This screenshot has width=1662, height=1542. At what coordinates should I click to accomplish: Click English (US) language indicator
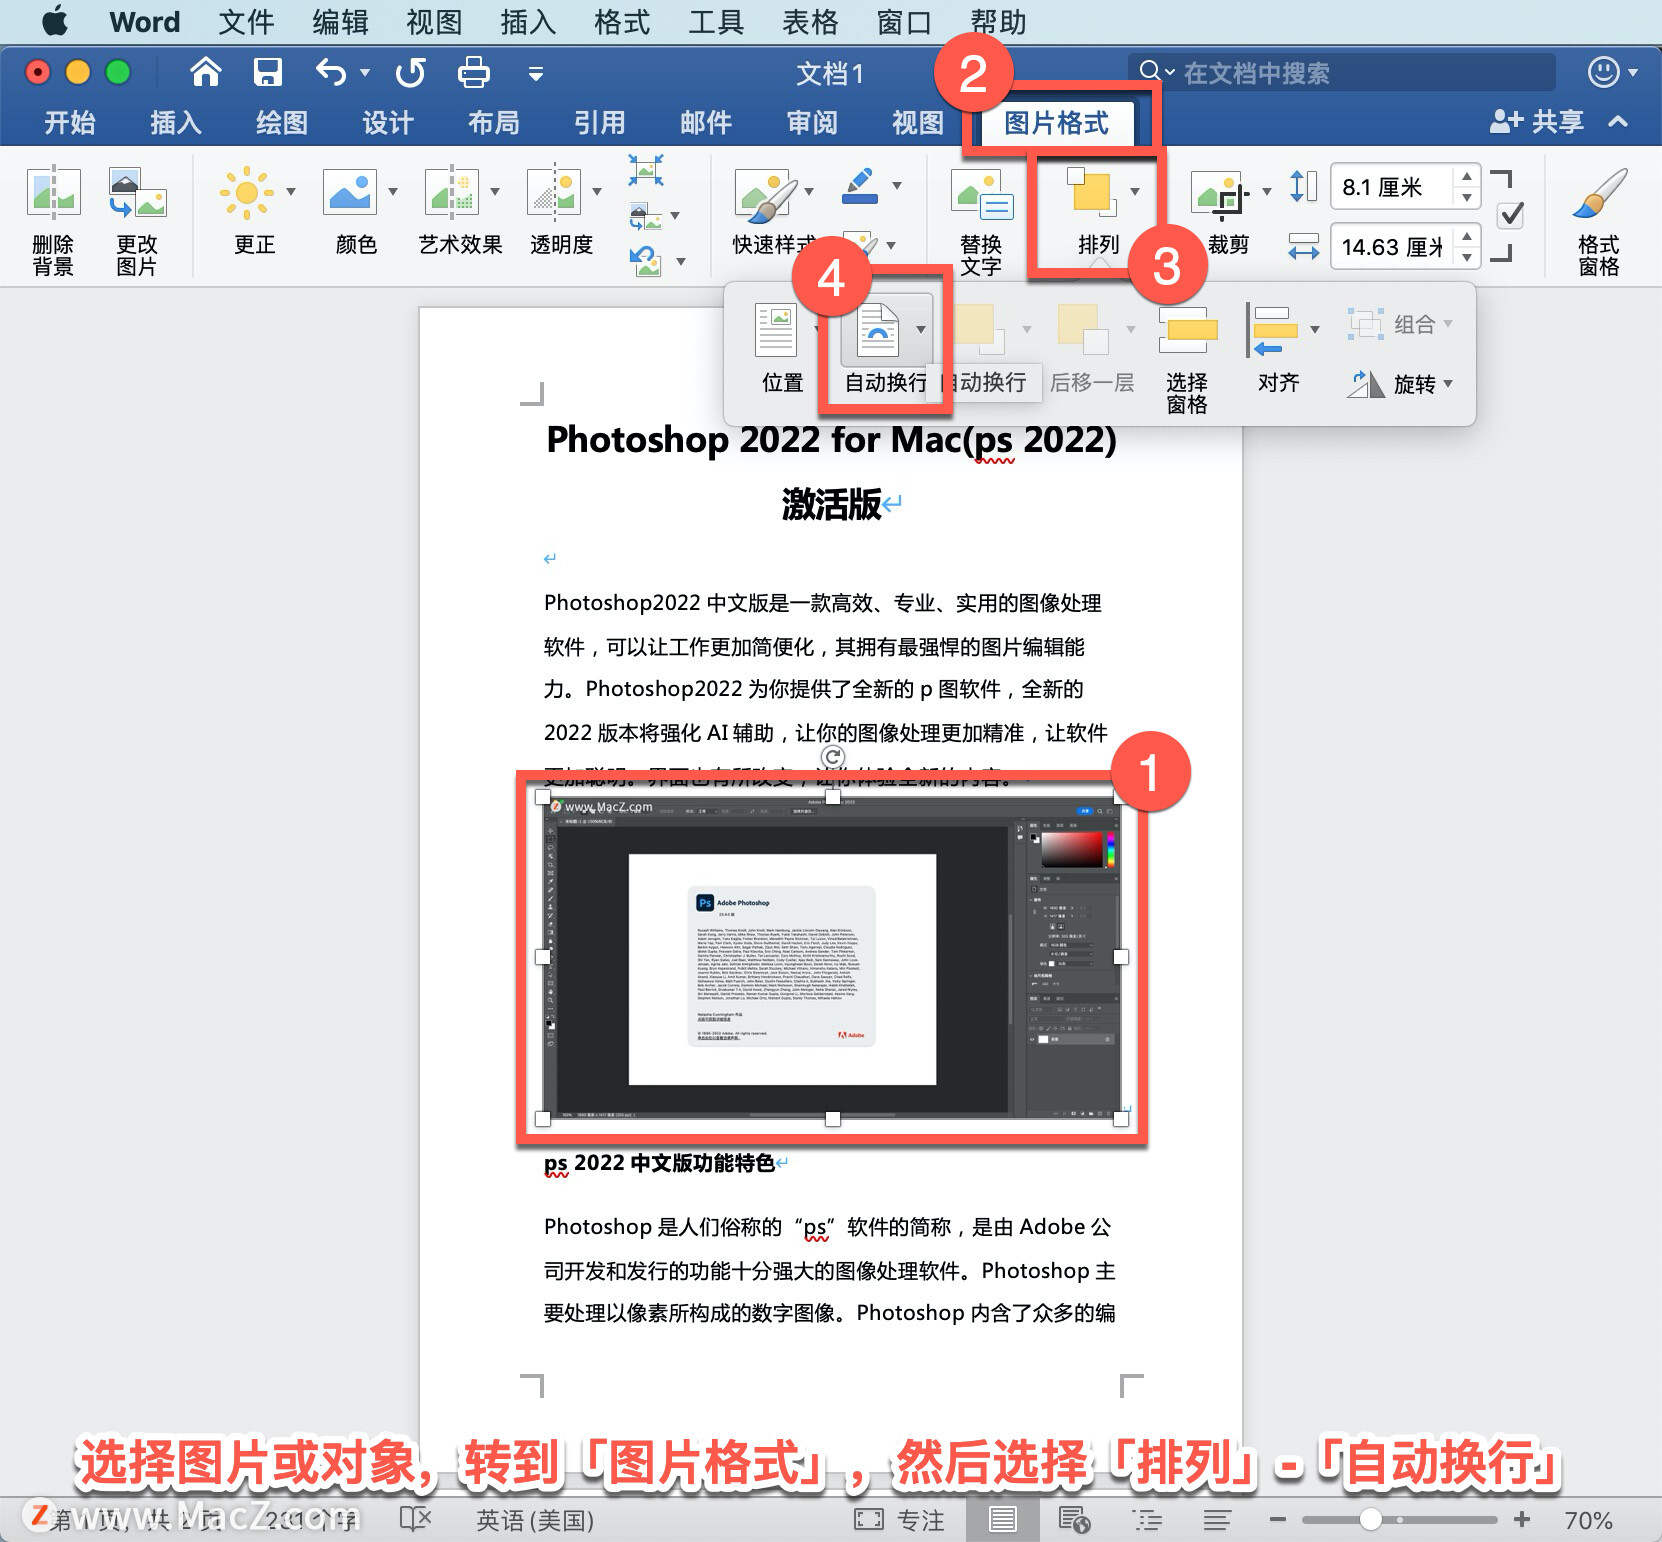535,1520
